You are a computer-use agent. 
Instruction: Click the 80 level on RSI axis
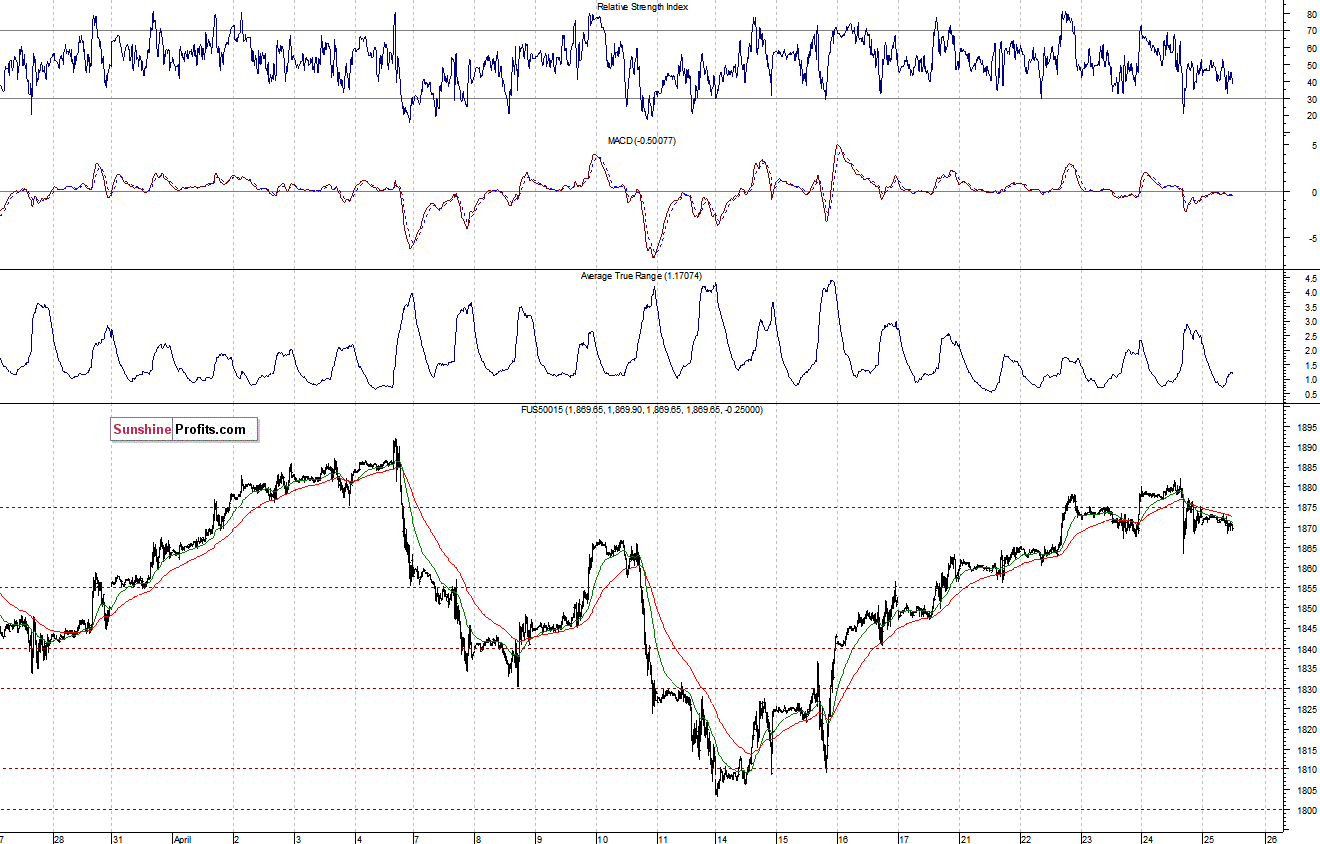point(1310,15)
